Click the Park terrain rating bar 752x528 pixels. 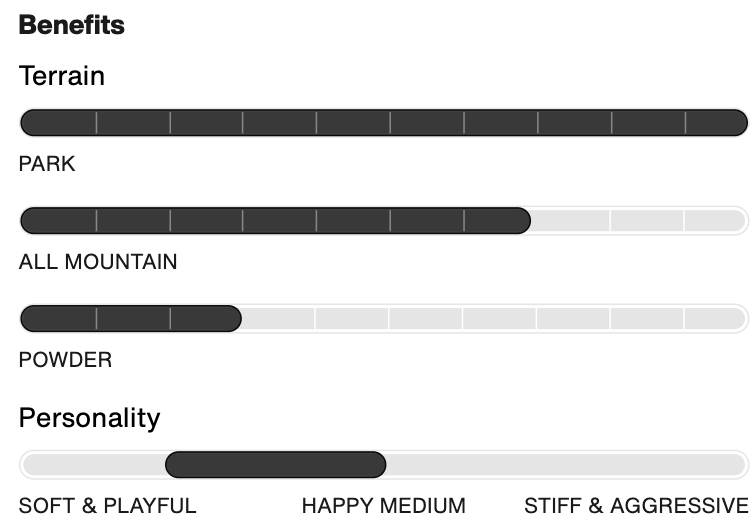click(x=384, y=123)
